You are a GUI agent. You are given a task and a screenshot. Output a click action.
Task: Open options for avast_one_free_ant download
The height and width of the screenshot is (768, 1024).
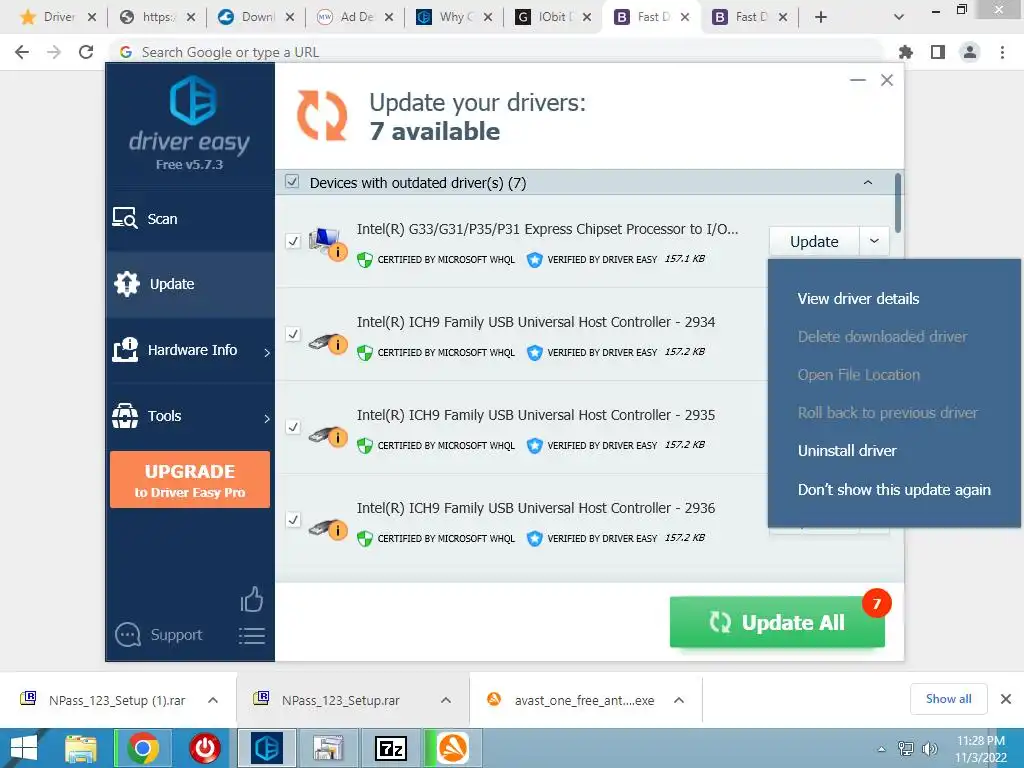[x=679, y=700]
